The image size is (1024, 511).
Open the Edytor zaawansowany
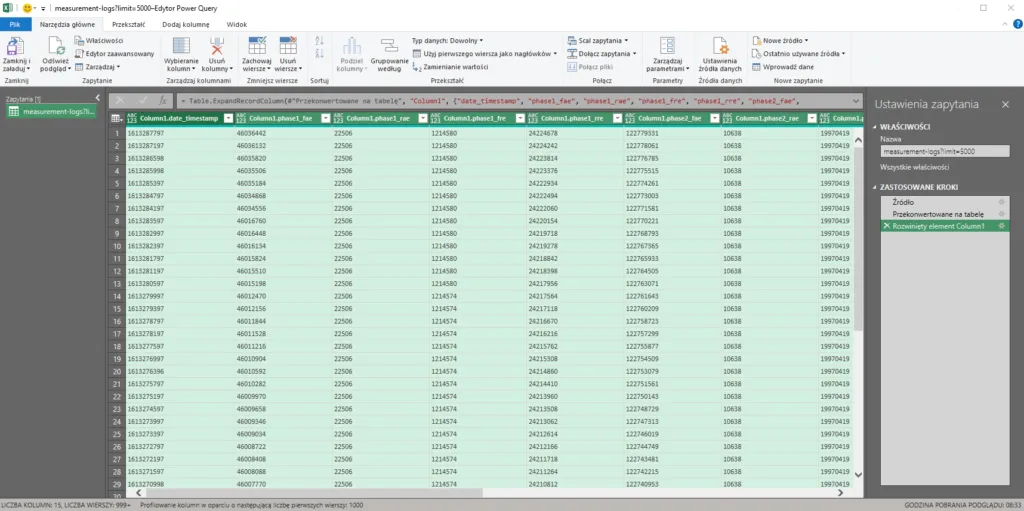(114, 54)
